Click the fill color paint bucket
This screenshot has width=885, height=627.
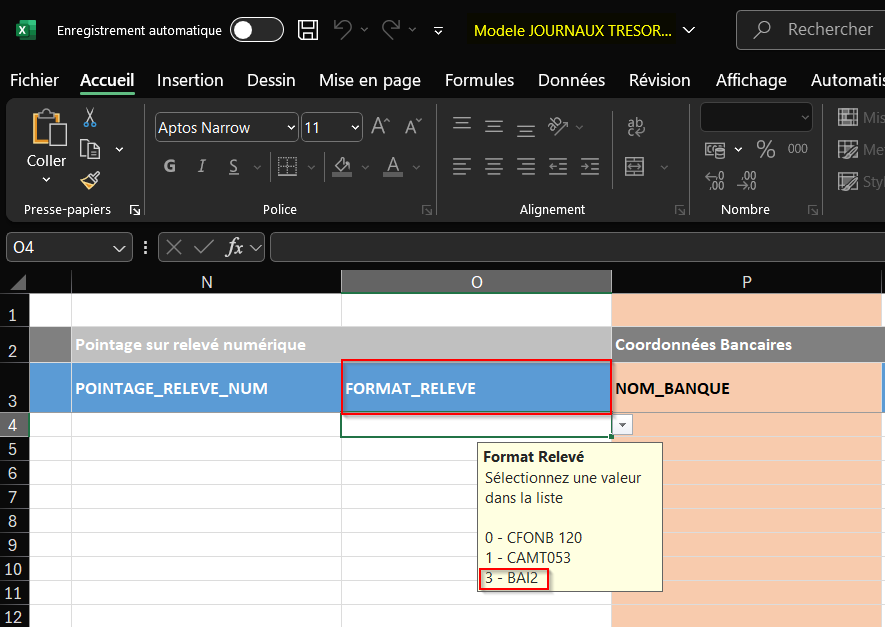342,166
